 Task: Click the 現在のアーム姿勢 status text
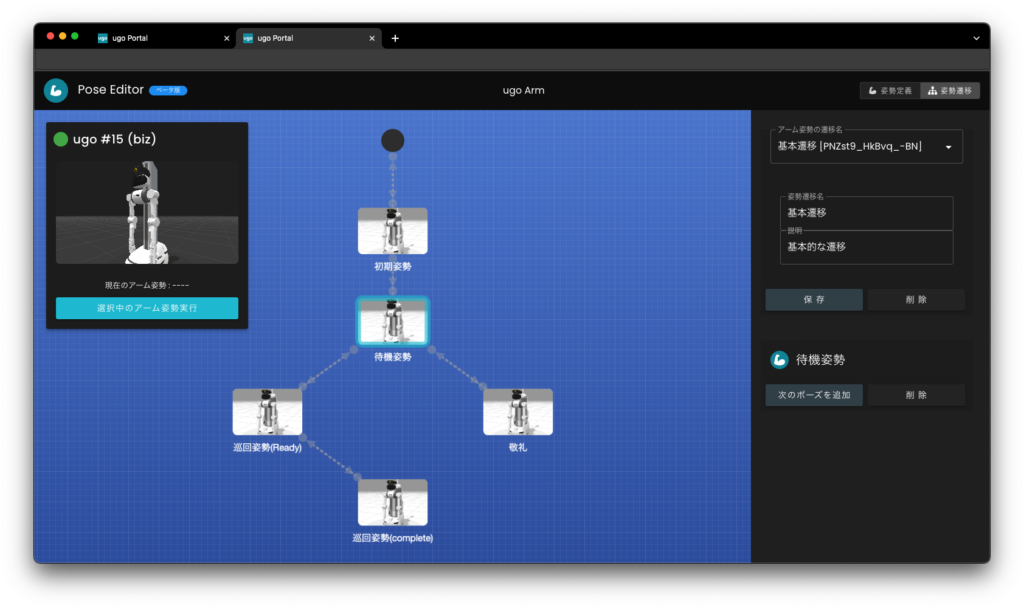pyautogui.click(x=147, y=285)
